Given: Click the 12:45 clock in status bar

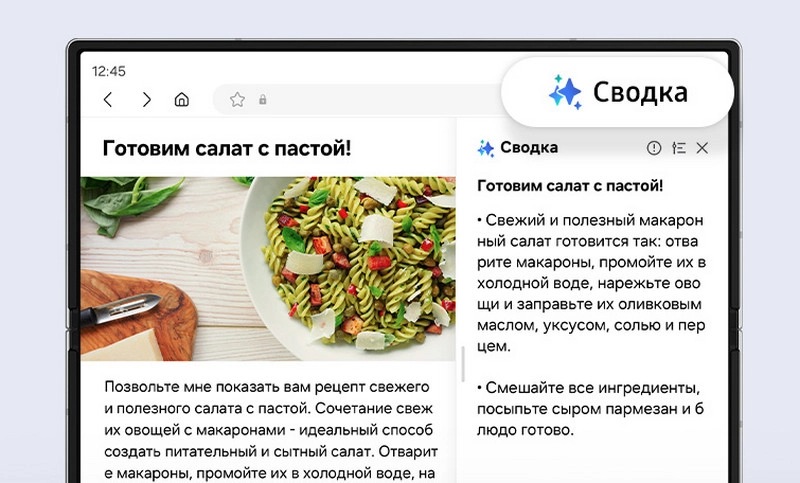Looking at the screenshot, I should (x=109, y=71).
